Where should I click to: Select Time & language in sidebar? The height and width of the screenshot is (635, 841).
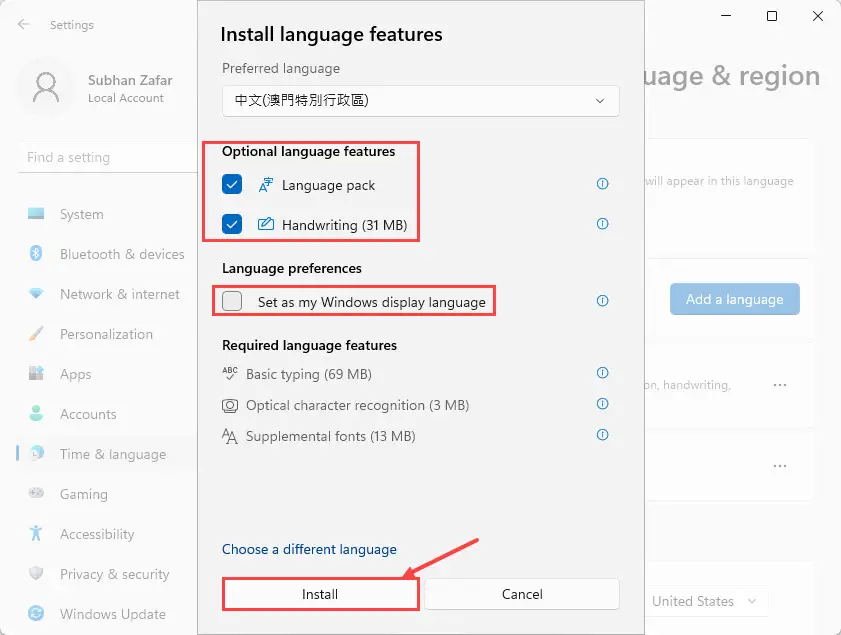[x=107, y=454]
